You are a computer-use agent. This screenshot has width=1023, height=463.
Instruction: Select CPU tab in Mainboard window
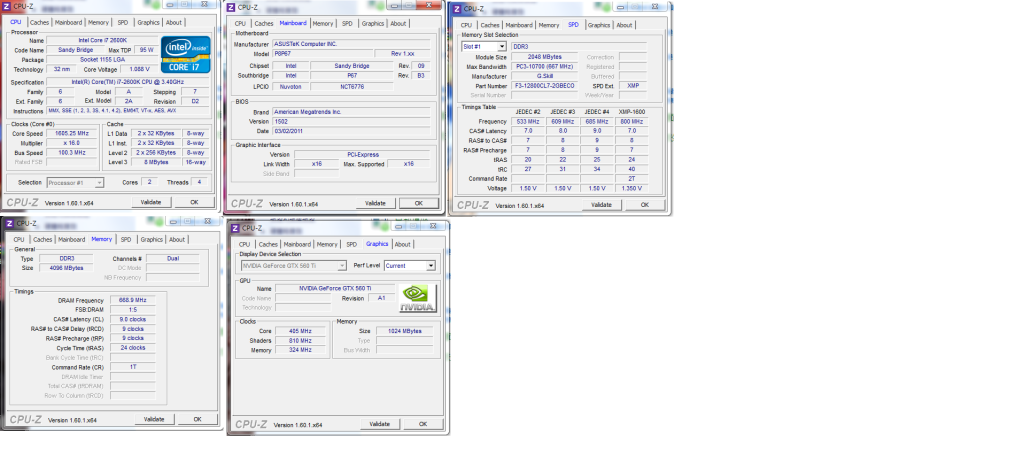pyautogui.click(x=241, y=23)
